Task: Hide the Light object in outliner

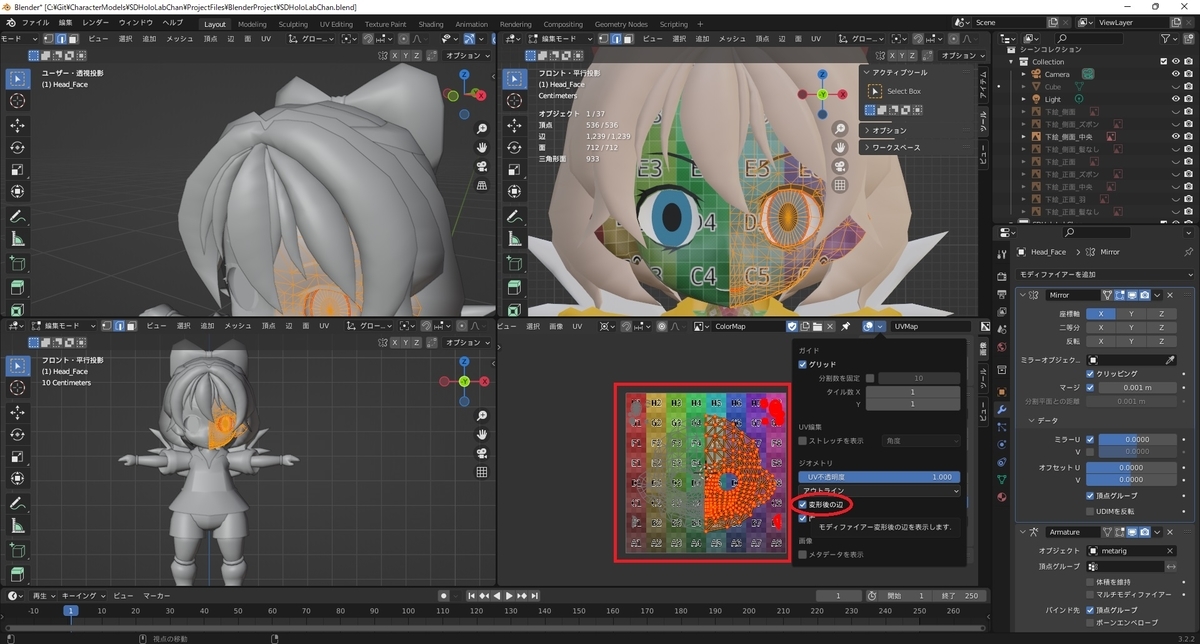Action: [x=1174, y=99]
